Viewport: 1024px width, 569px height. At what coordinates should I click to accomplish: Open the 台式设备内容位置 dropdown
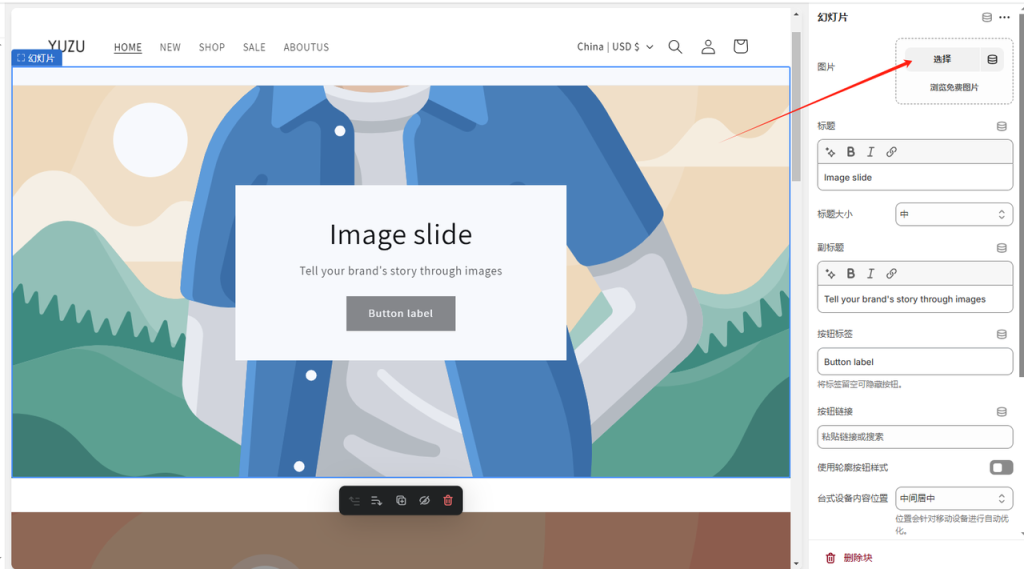coord(953,498)
